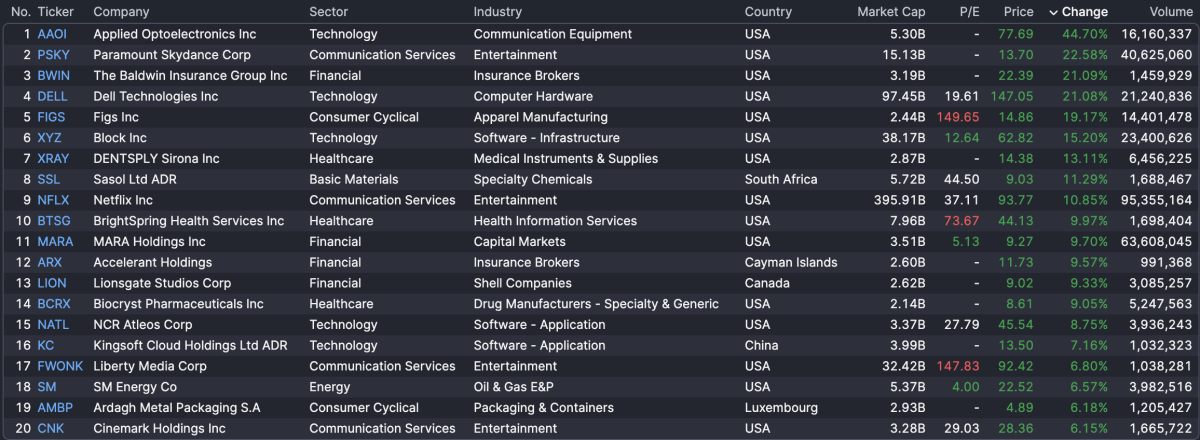Click the NFLX ticker symbol

53,200
